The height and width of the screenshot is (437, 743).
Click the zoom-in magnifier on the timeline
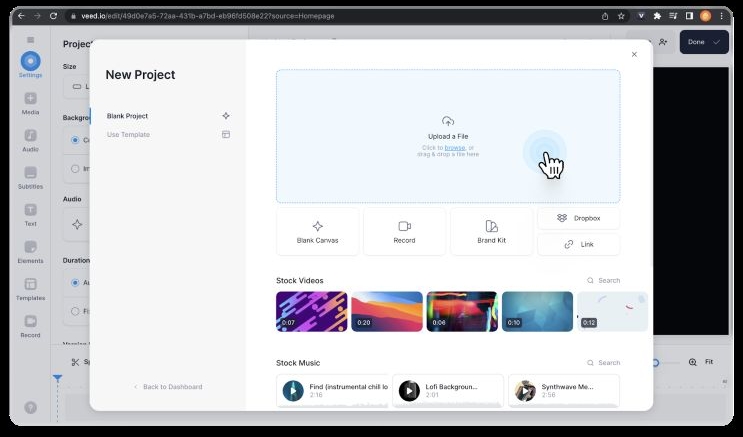click(x=693, y=362)
